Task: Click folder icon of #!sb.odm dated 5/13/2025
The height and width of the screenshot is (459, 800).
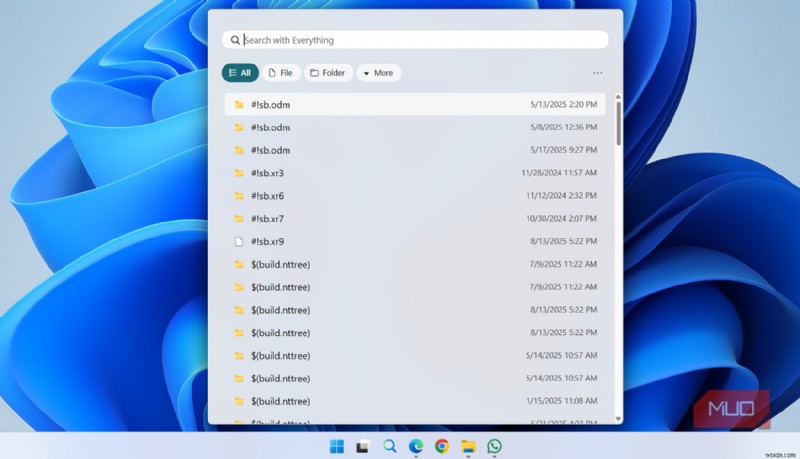Action: tap(239, 105)
